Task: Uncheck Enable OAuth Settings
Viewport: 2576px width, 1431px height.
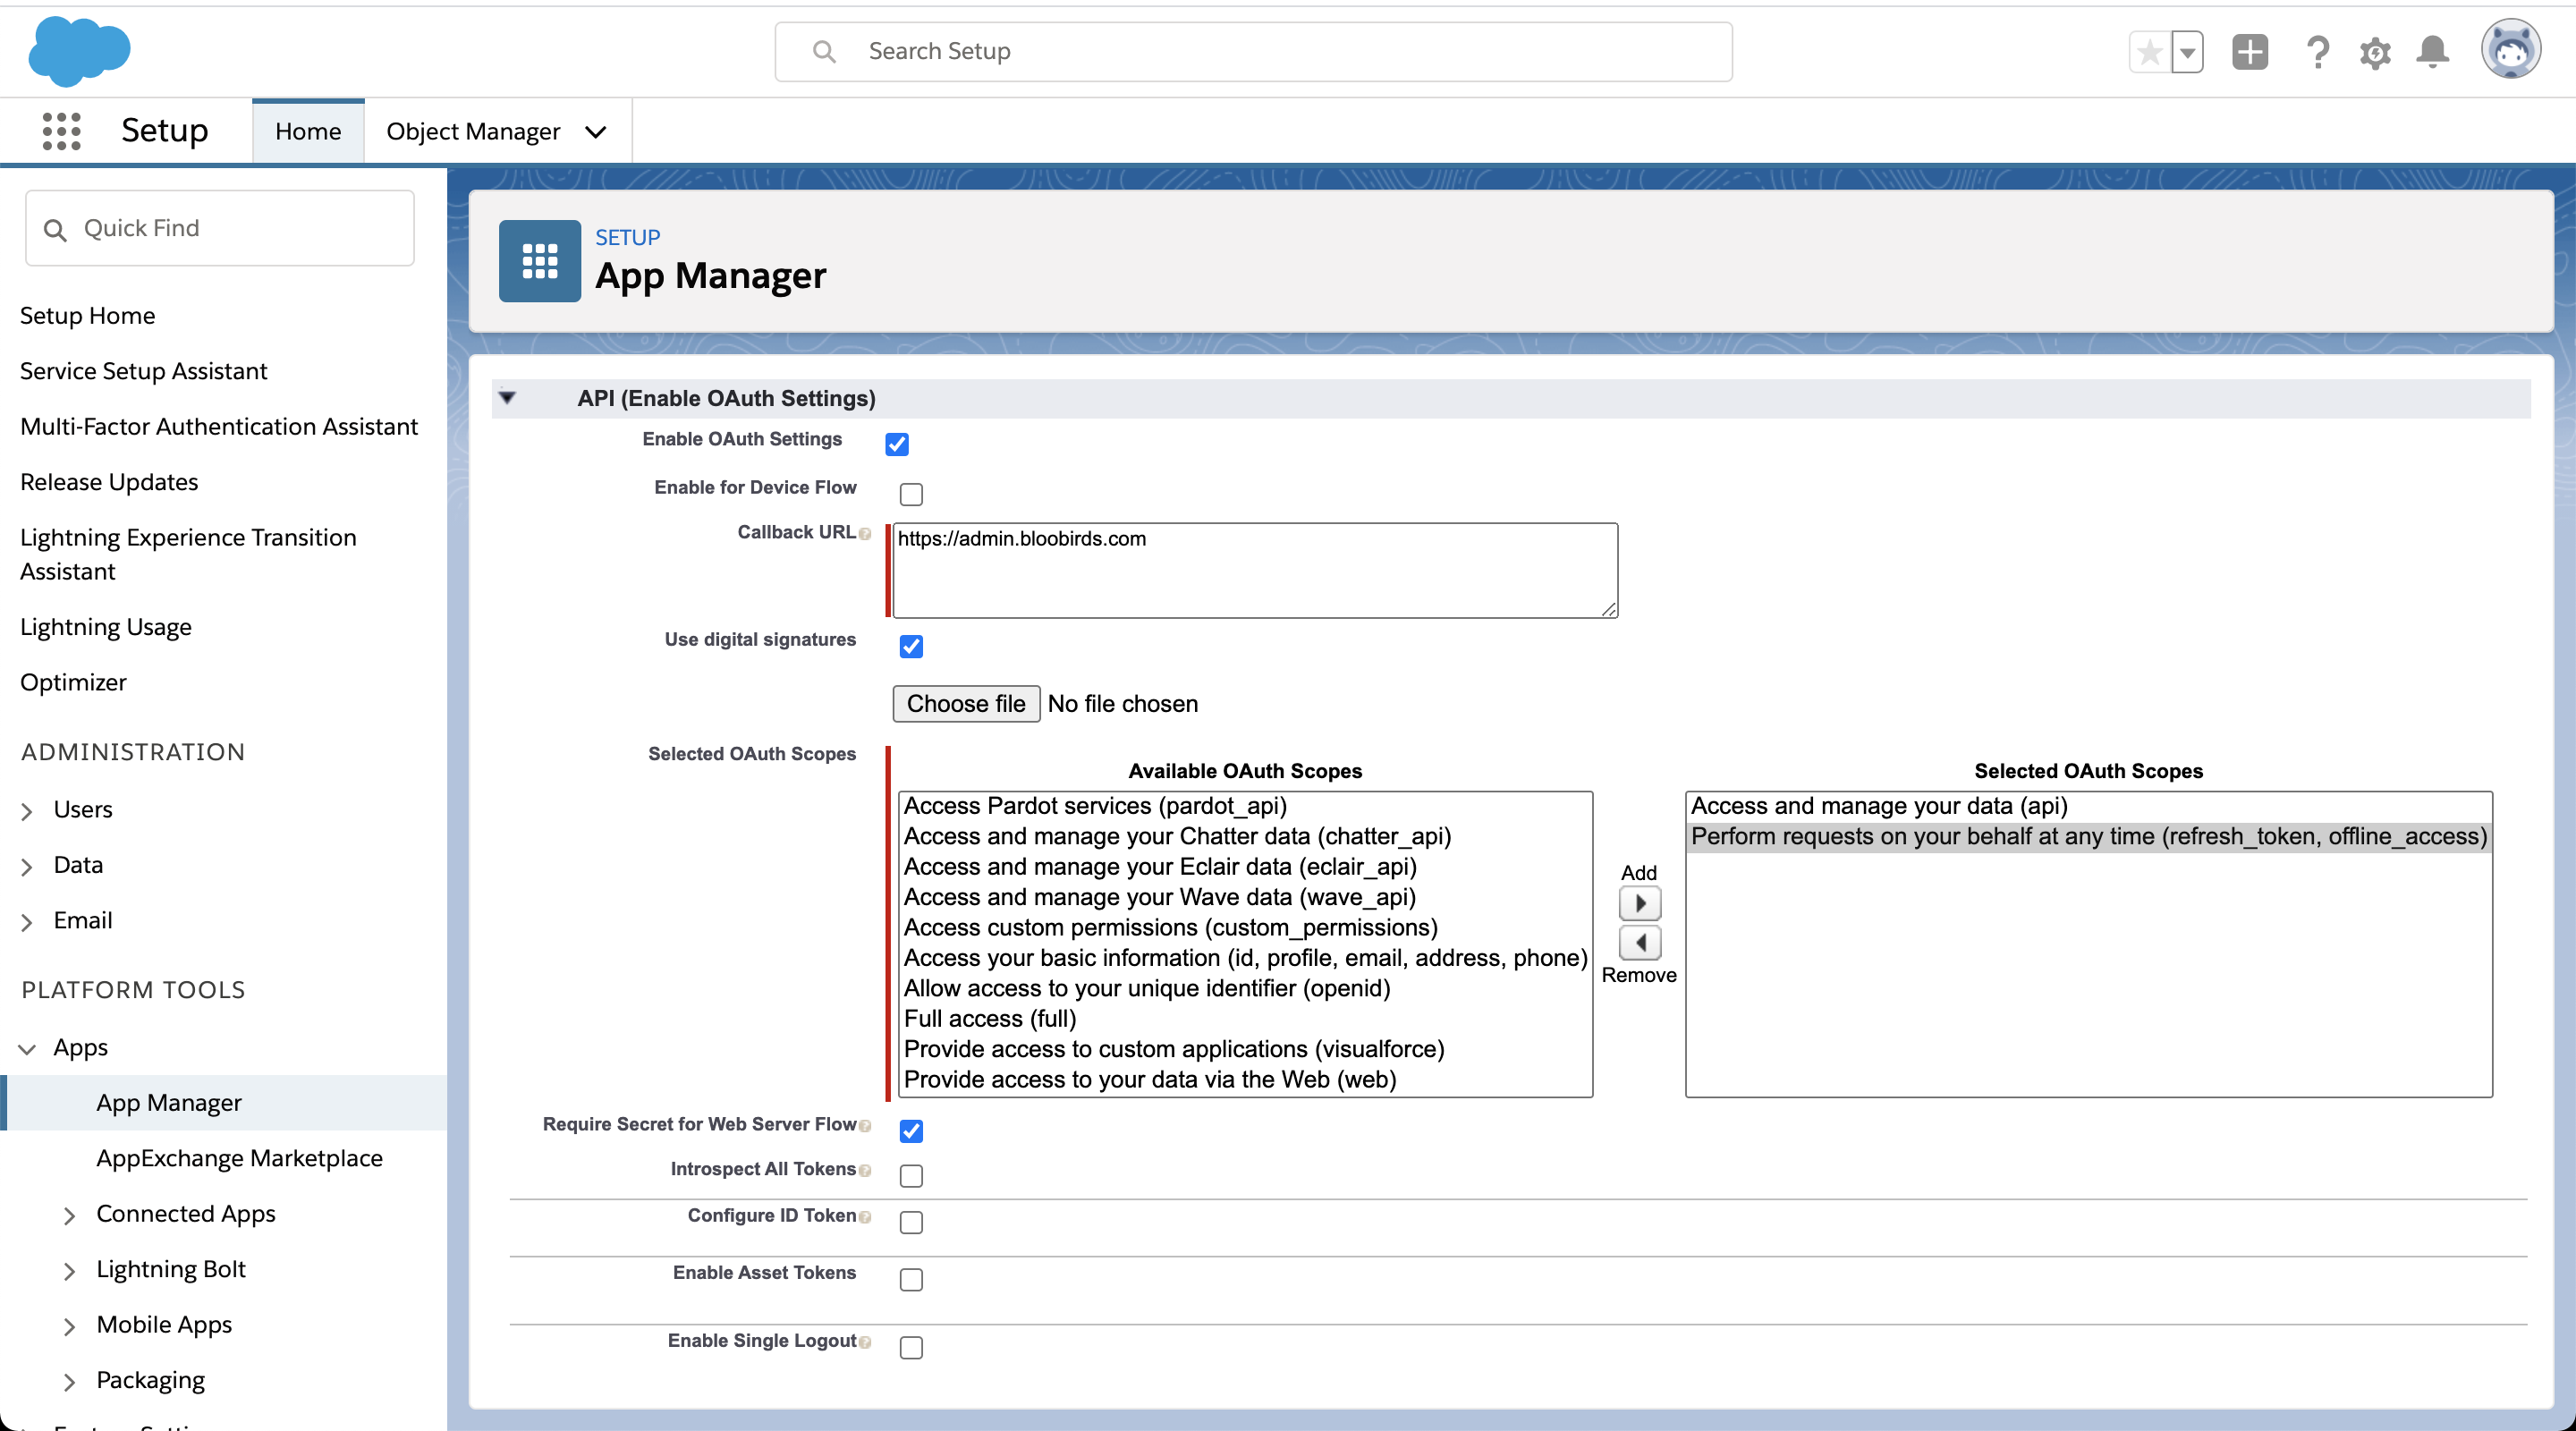Action: pos(897,444)
